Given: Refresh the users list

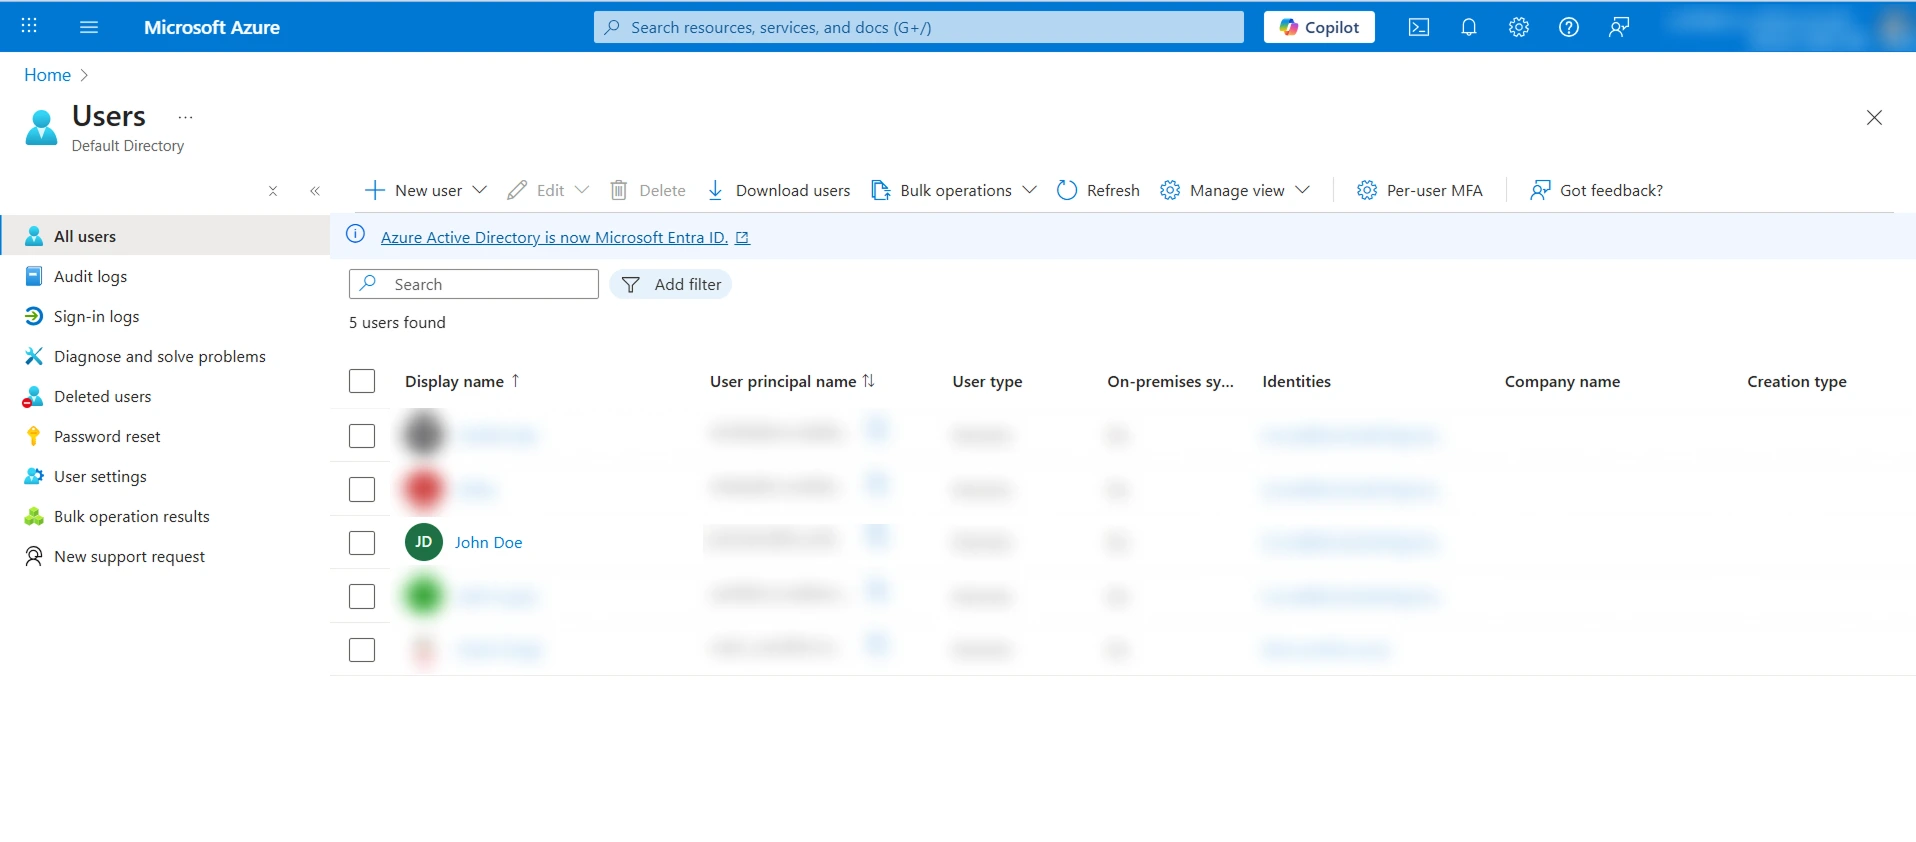Looking at the screenshot, I should point(1098,190).
